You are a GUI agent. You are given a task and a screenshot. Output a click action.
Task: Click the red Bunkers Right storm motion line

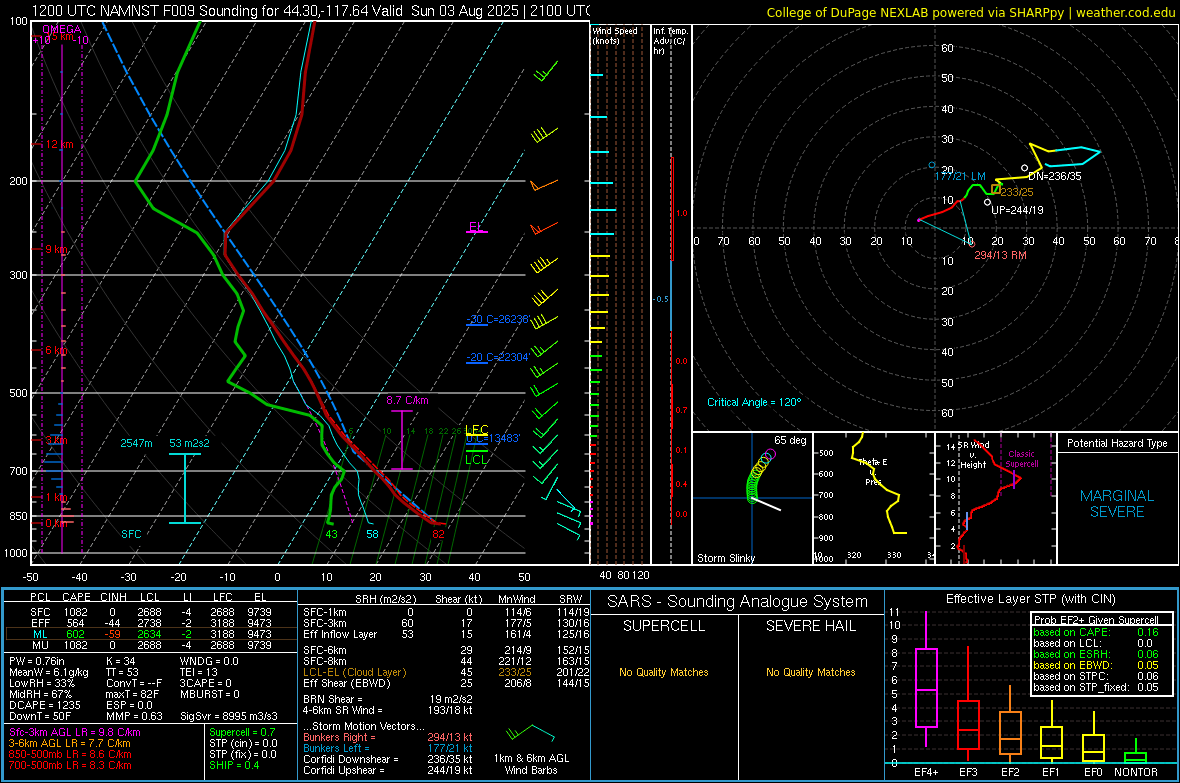coord(388,737)
